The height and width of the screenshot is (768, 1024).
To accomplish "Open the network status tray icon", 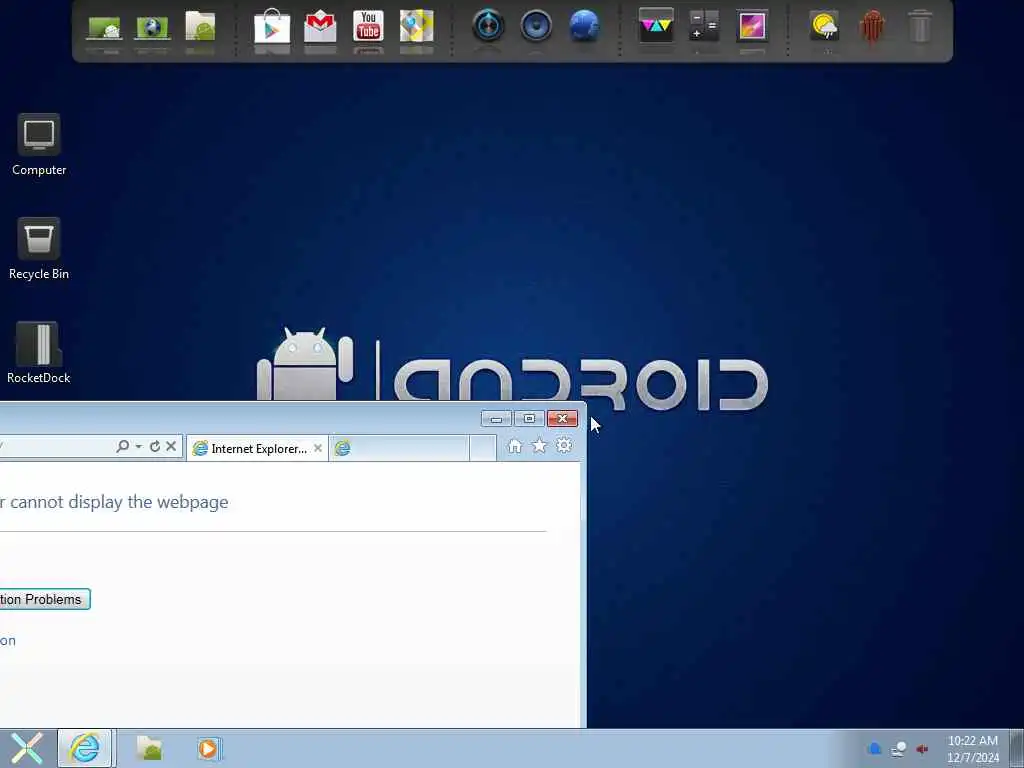I will (x=899, y=749).
